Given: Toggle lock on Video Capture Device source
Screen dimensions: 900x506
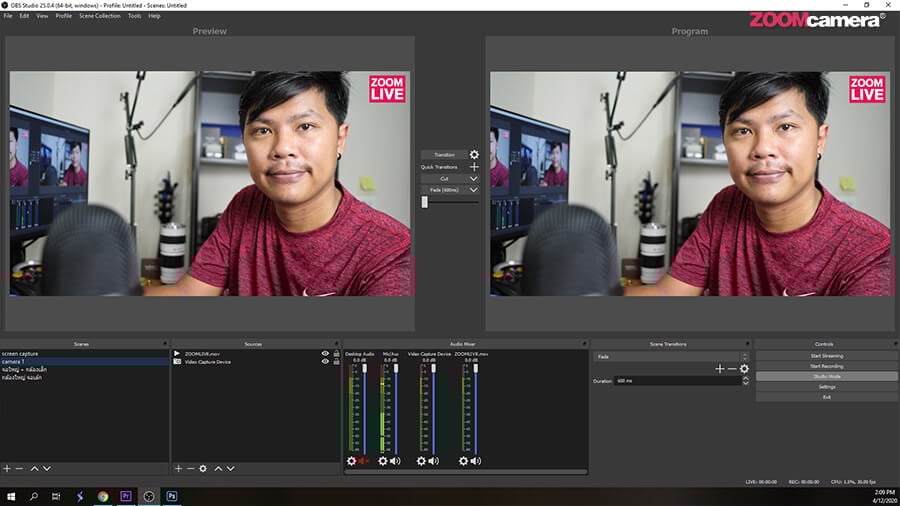Looking at the screenshot, I should click(x=336, y=361).
